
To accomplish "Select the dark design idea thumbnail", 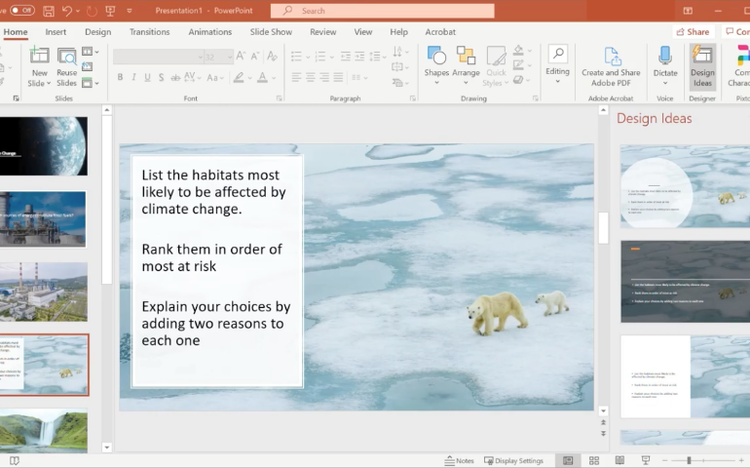I will (684, 281).
